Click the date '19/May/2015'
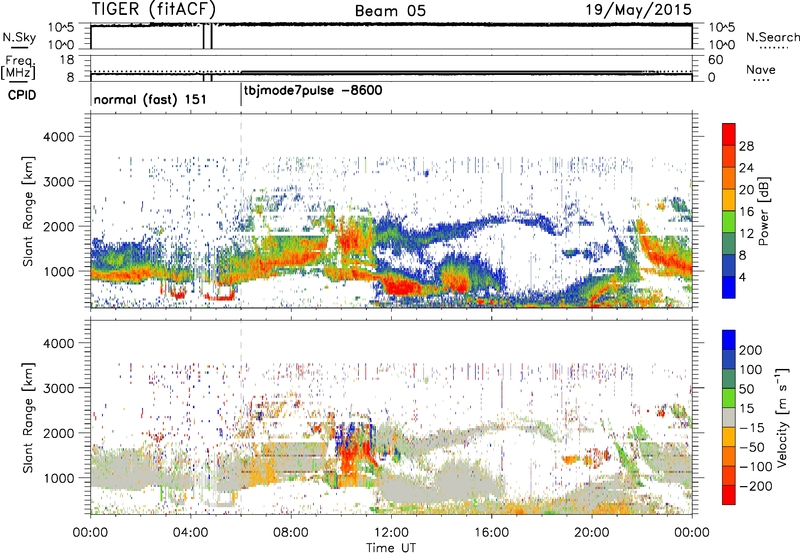This screenshot has height=554, width=800. (x=638, y=9)
